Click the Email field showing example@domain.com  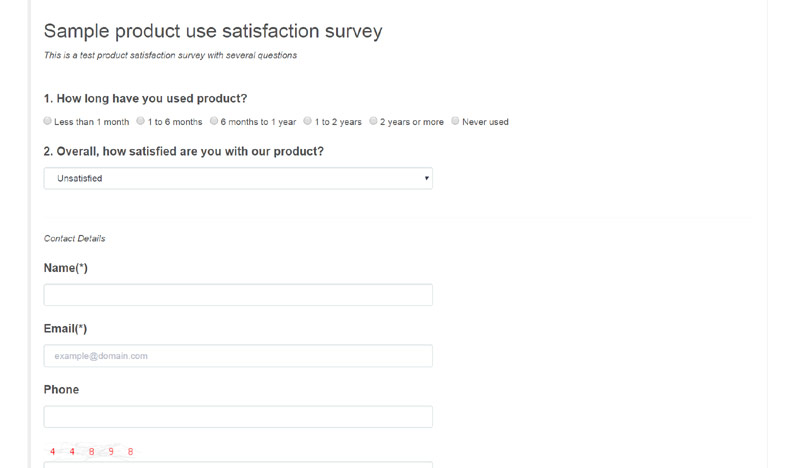(238, 356)
